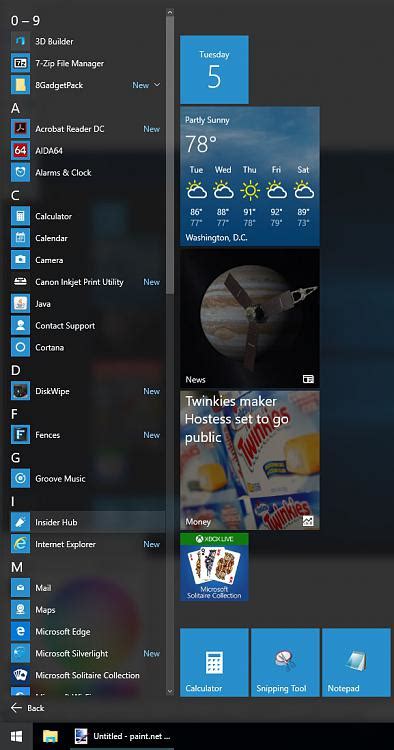Image resolution: width=394 pixels, height=750 pixels.
Task: Open the Contact Support icon
Action: pyautogui.click(x=20, y=326)
